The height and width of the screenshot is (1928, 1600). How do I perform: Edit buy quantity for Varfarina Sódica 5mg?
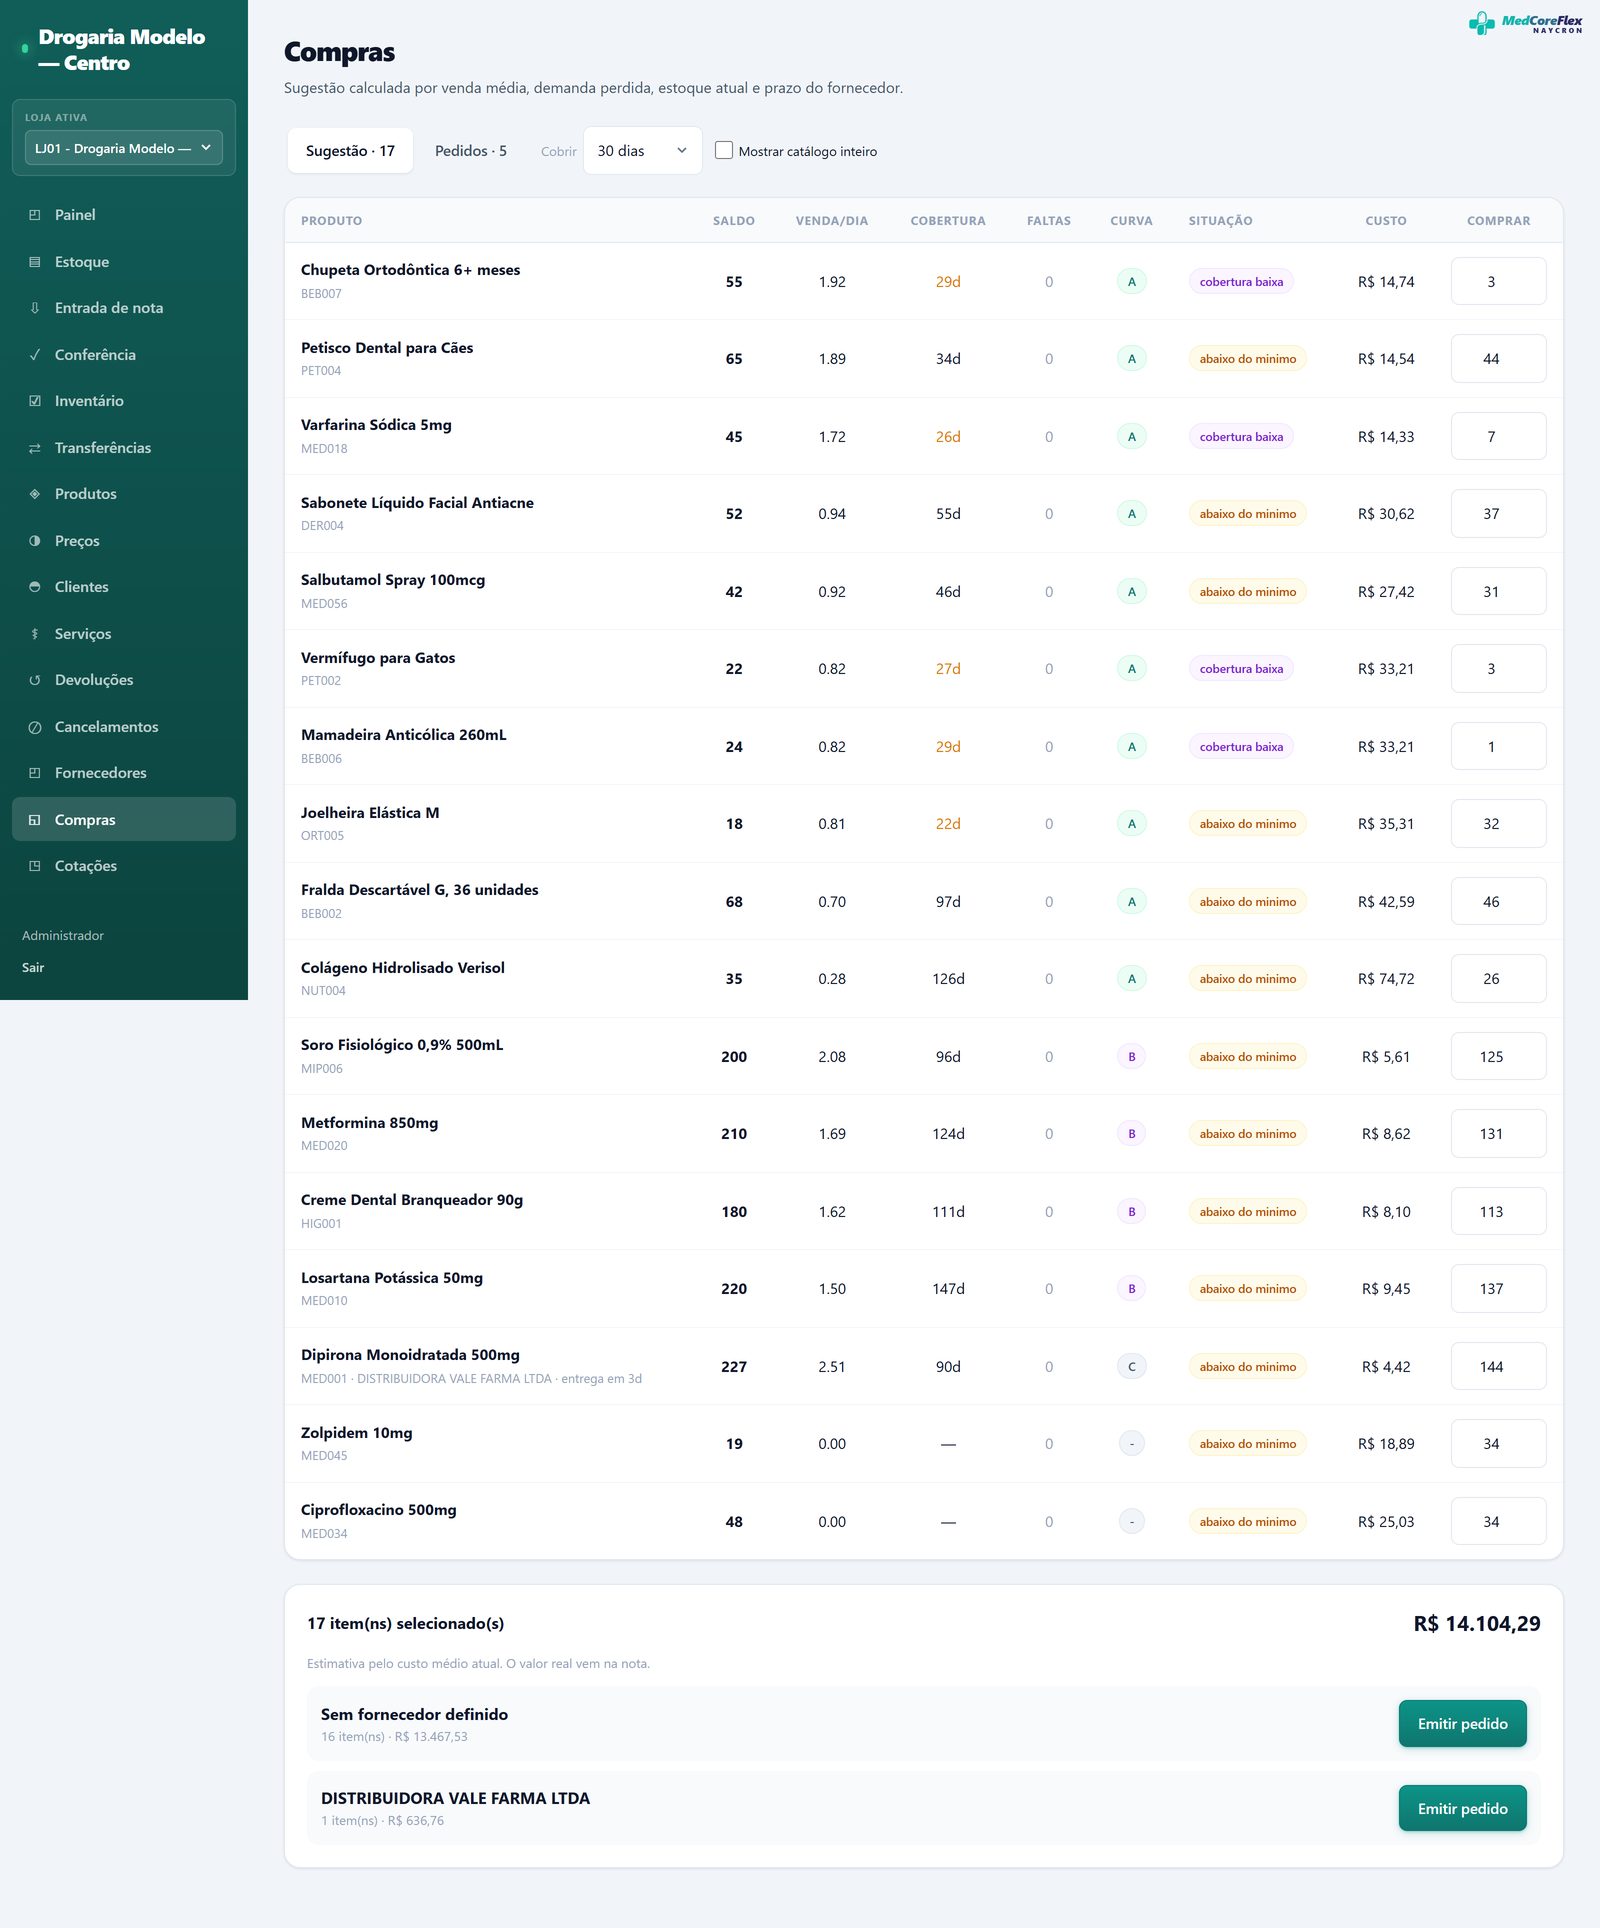click(1498, 437)
